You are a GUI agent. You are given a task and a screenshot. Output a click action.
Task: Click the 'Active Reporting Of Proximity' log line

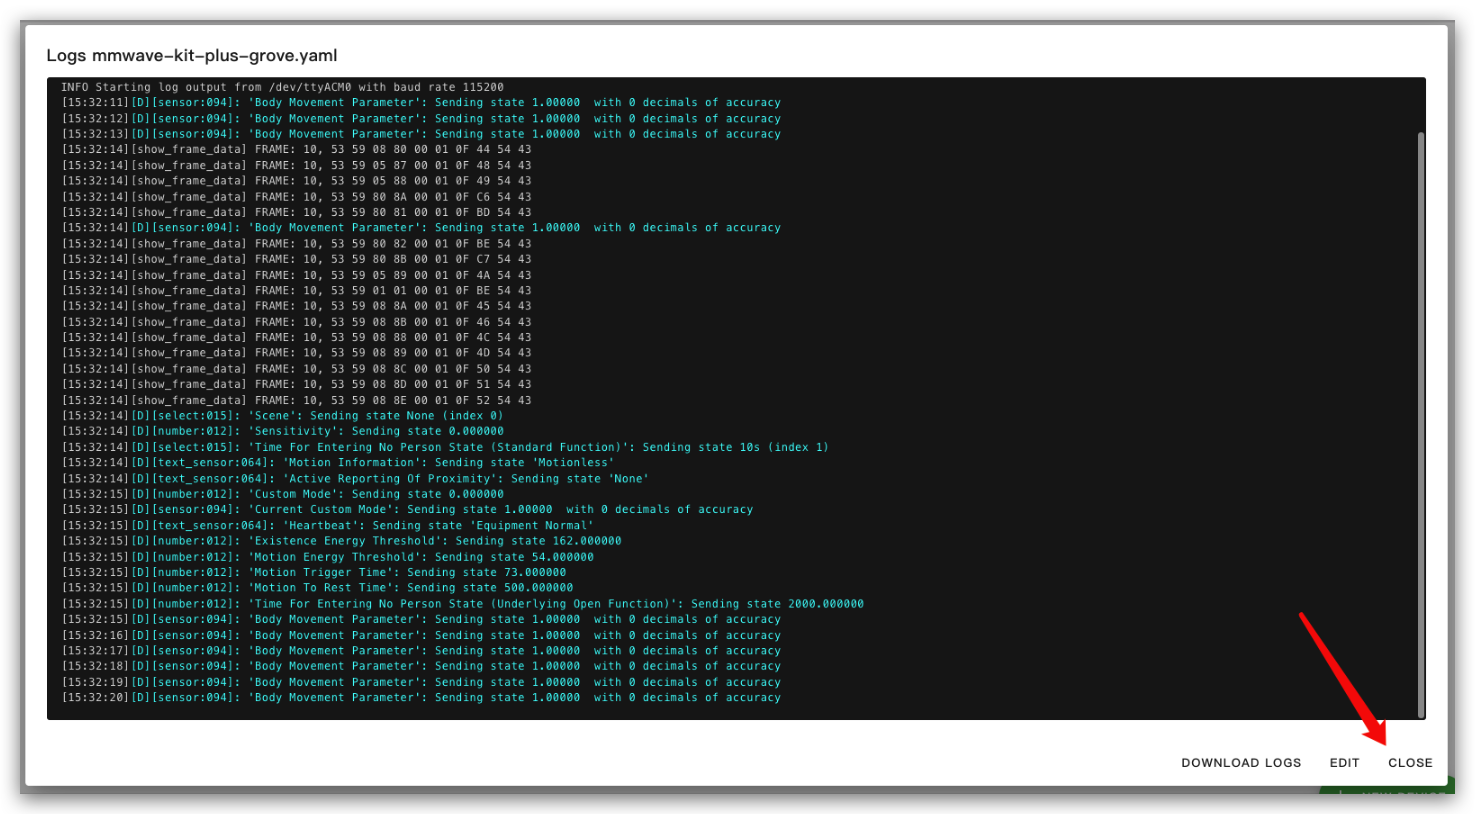point(355,479)
